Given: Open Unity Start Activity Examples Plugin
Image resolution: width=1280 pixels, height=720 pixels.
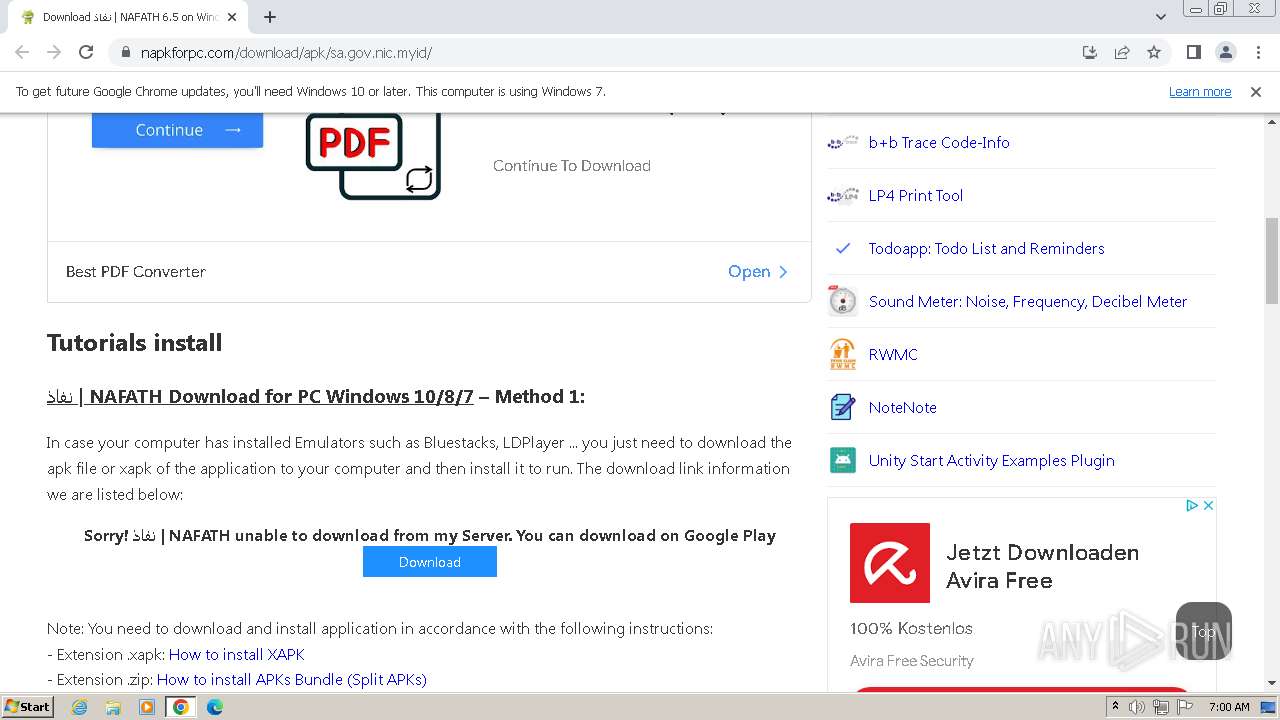Looking at the screenshot, I should (x=992, y=460).
